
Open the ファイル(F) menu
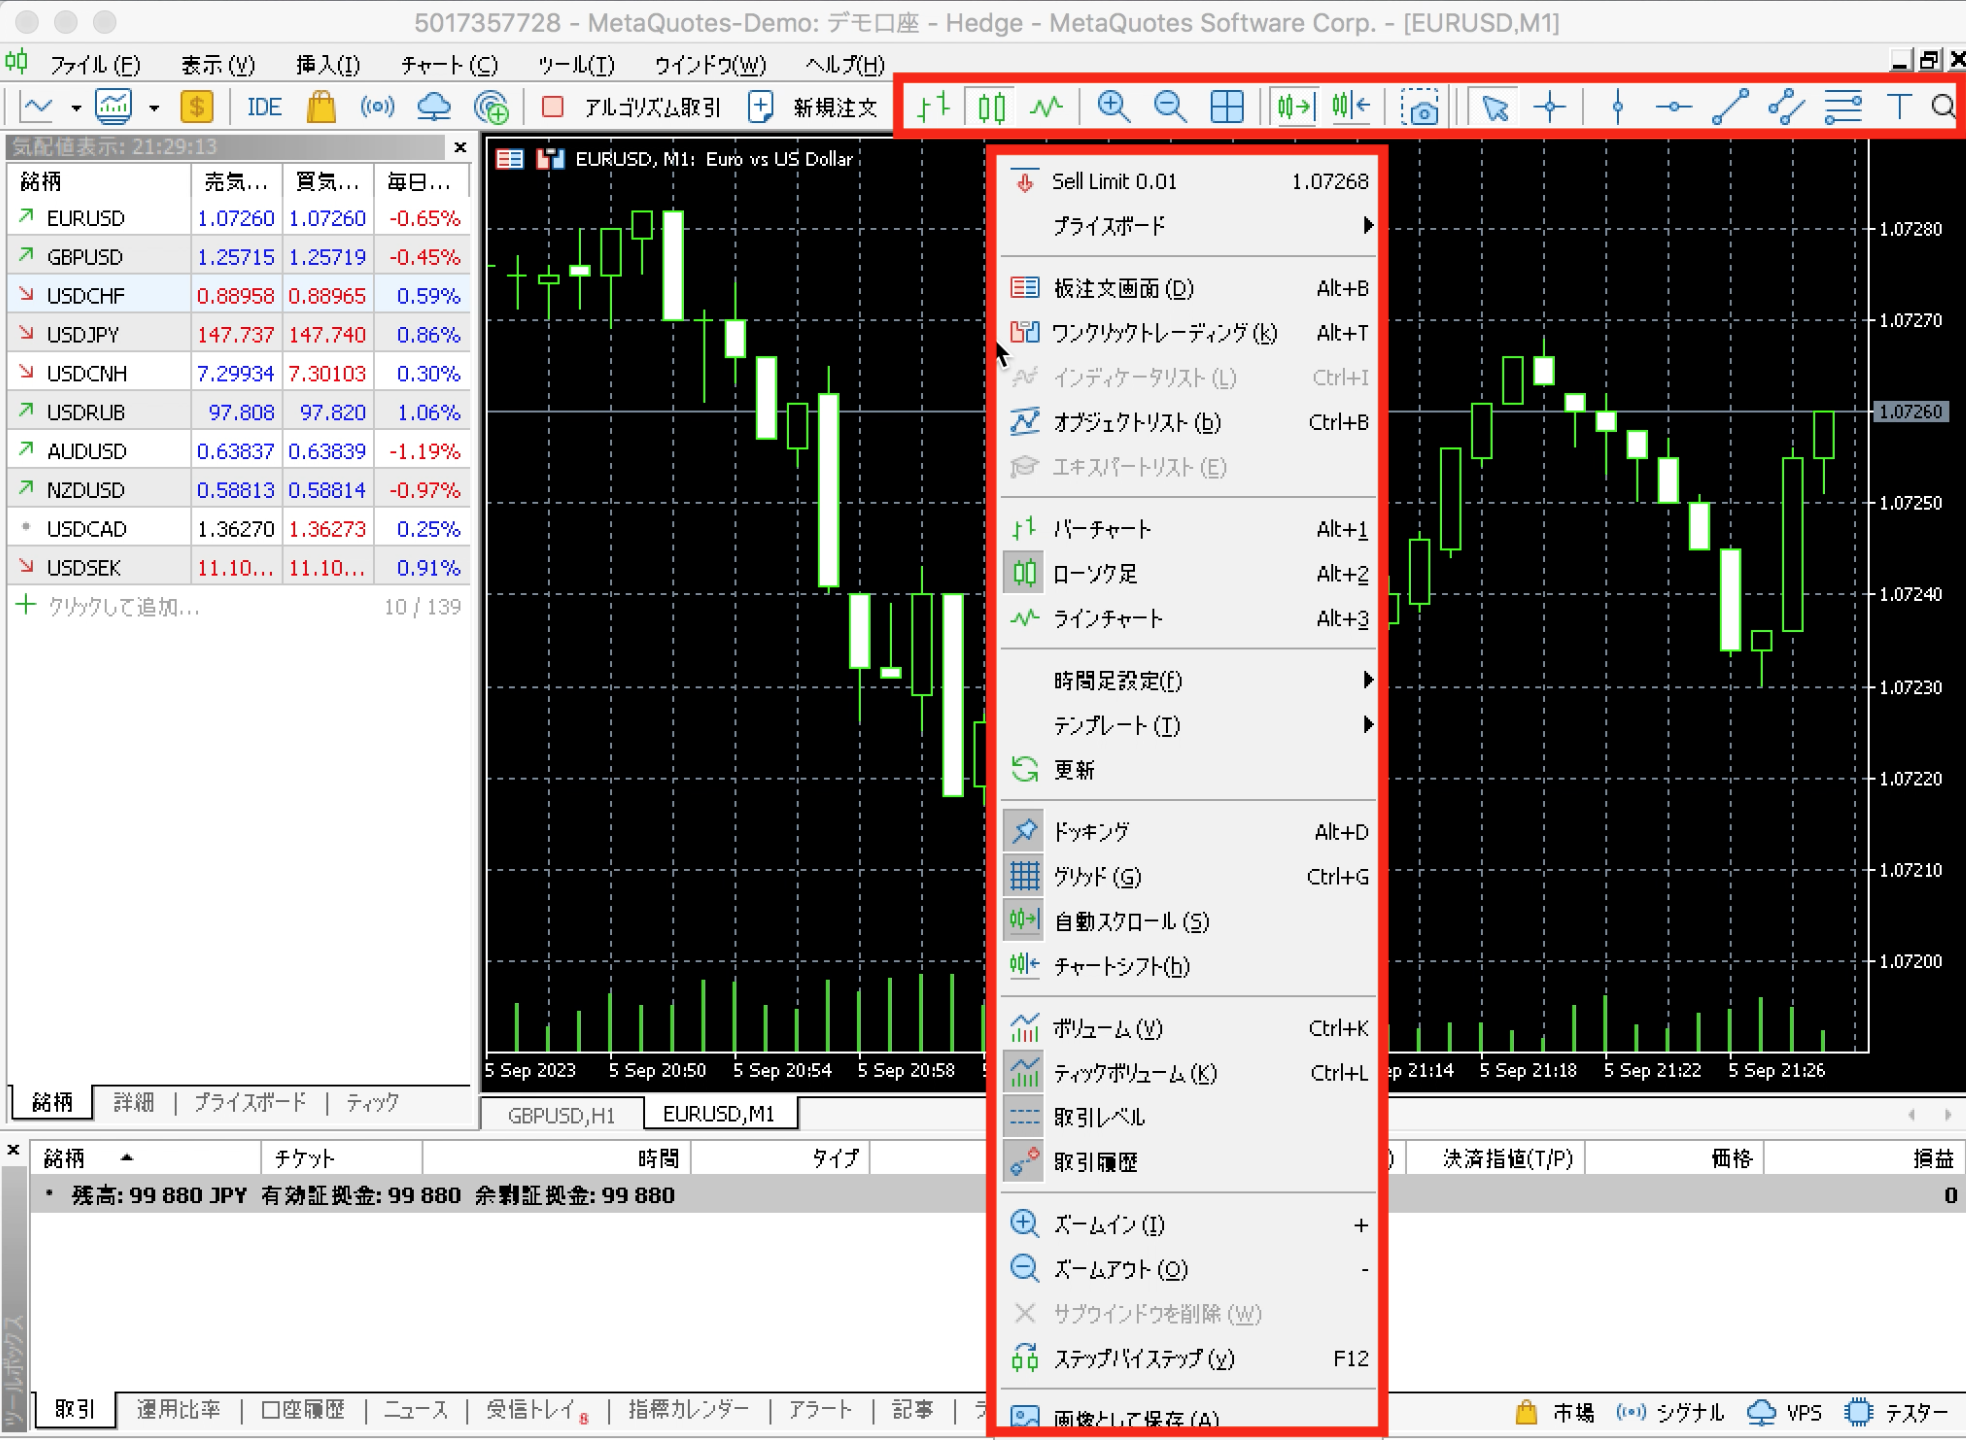[x=94, y=65]
